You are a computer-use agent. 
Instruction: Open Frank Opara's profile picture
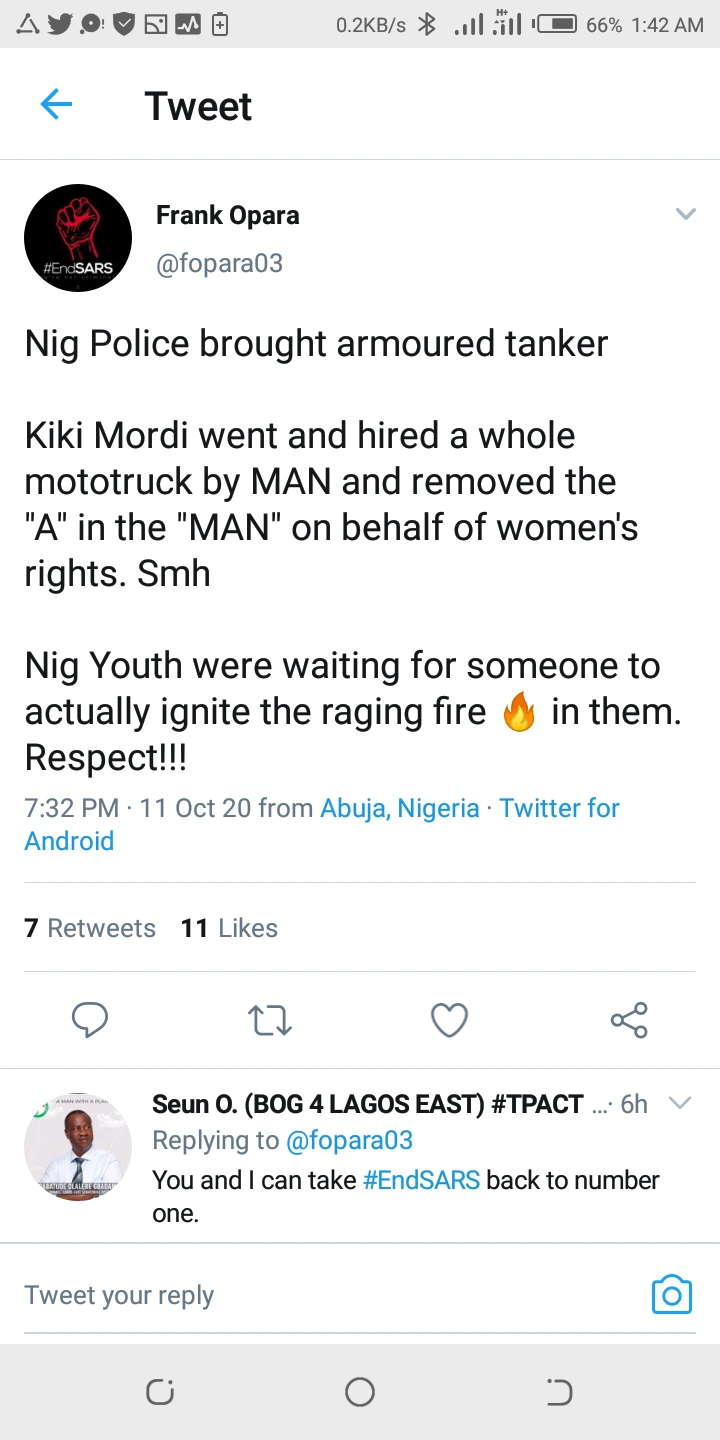[x=78, y=238]
